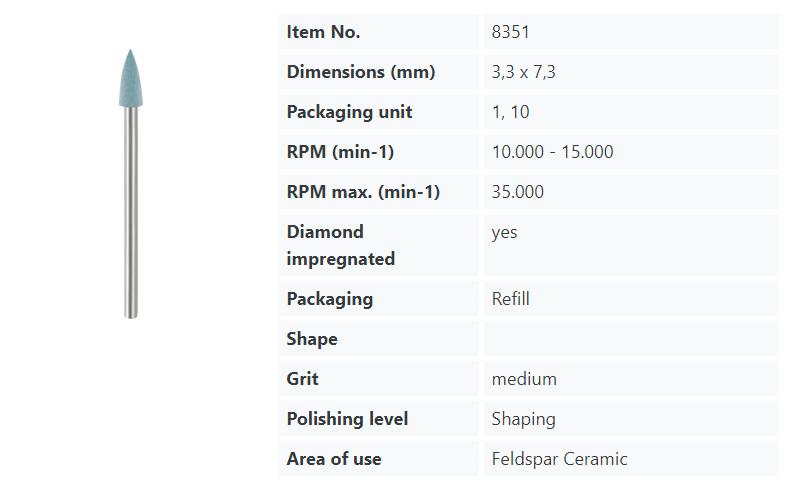Click the polishing bur product image
The image size is (788, 486).
tap(130, 183)
